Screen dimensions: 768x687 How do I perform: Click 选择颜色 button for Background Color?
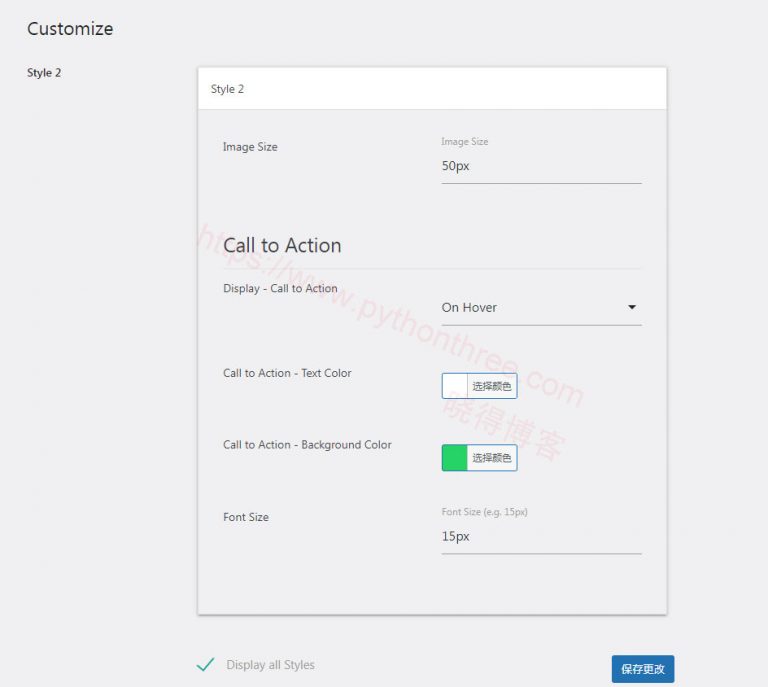coord(492,458)
